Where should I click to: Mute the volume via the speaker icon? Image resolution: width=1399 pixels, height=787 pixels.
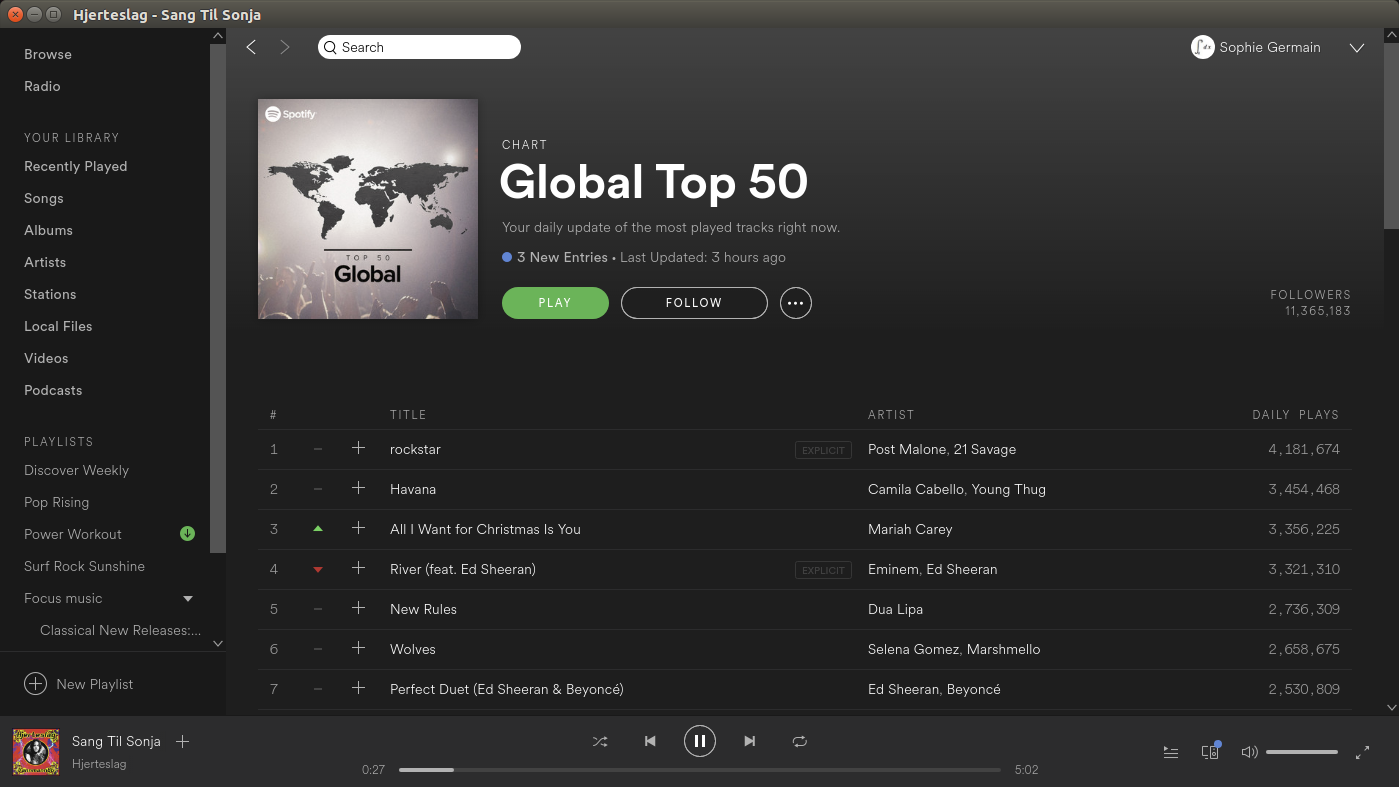pyautogui.click(x=1249, y=751)
